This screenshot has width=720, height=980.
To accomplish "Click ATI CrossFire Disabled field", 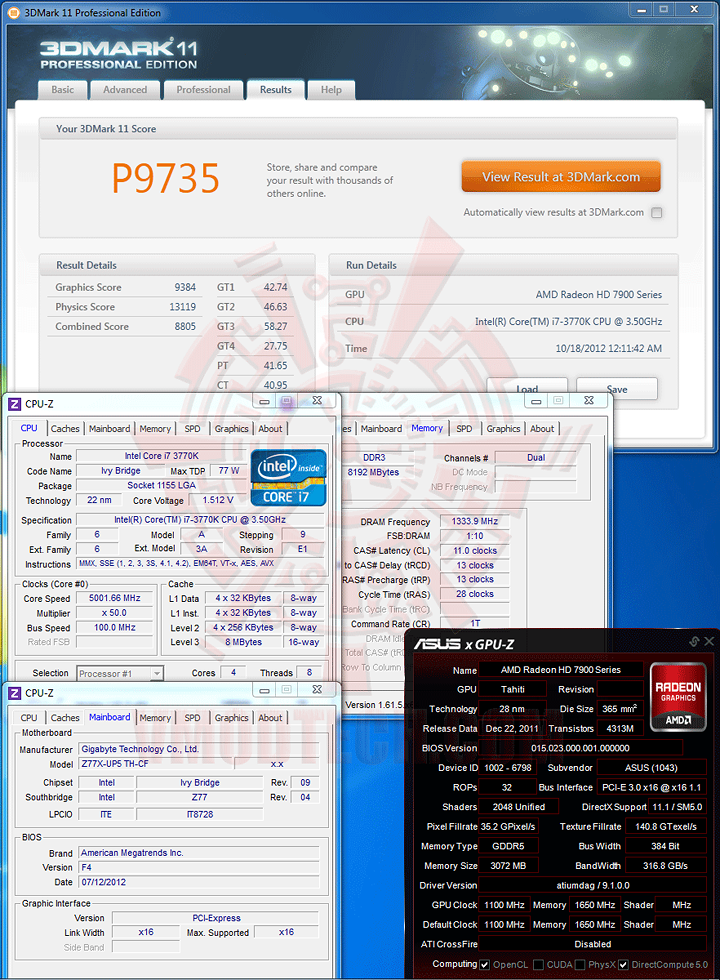I will coord(593,944).
